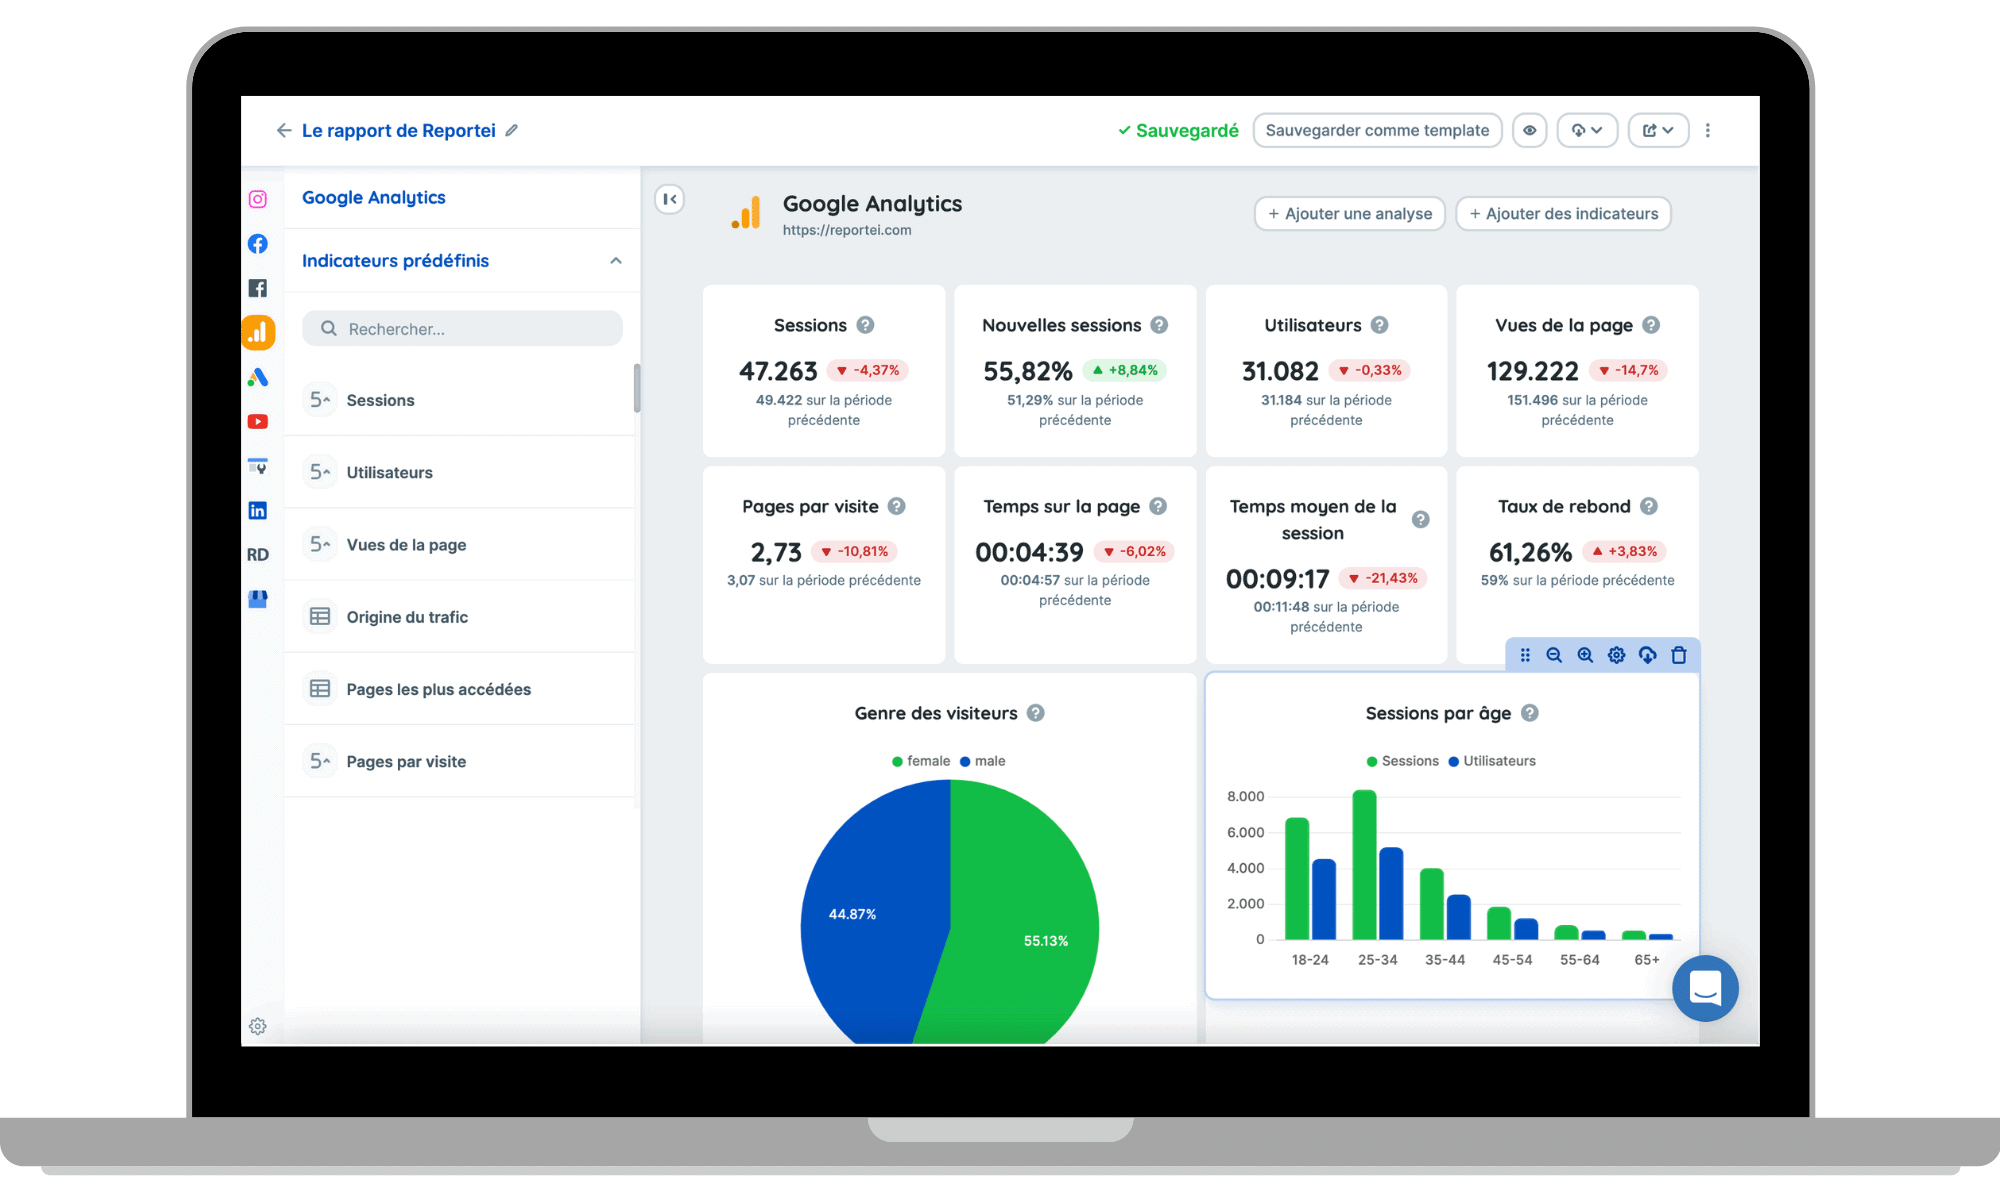The height and width of the screenshot is (1200, 2000).
Task: Click Sauvegarder comme template button
Action: pos(1377,130)
